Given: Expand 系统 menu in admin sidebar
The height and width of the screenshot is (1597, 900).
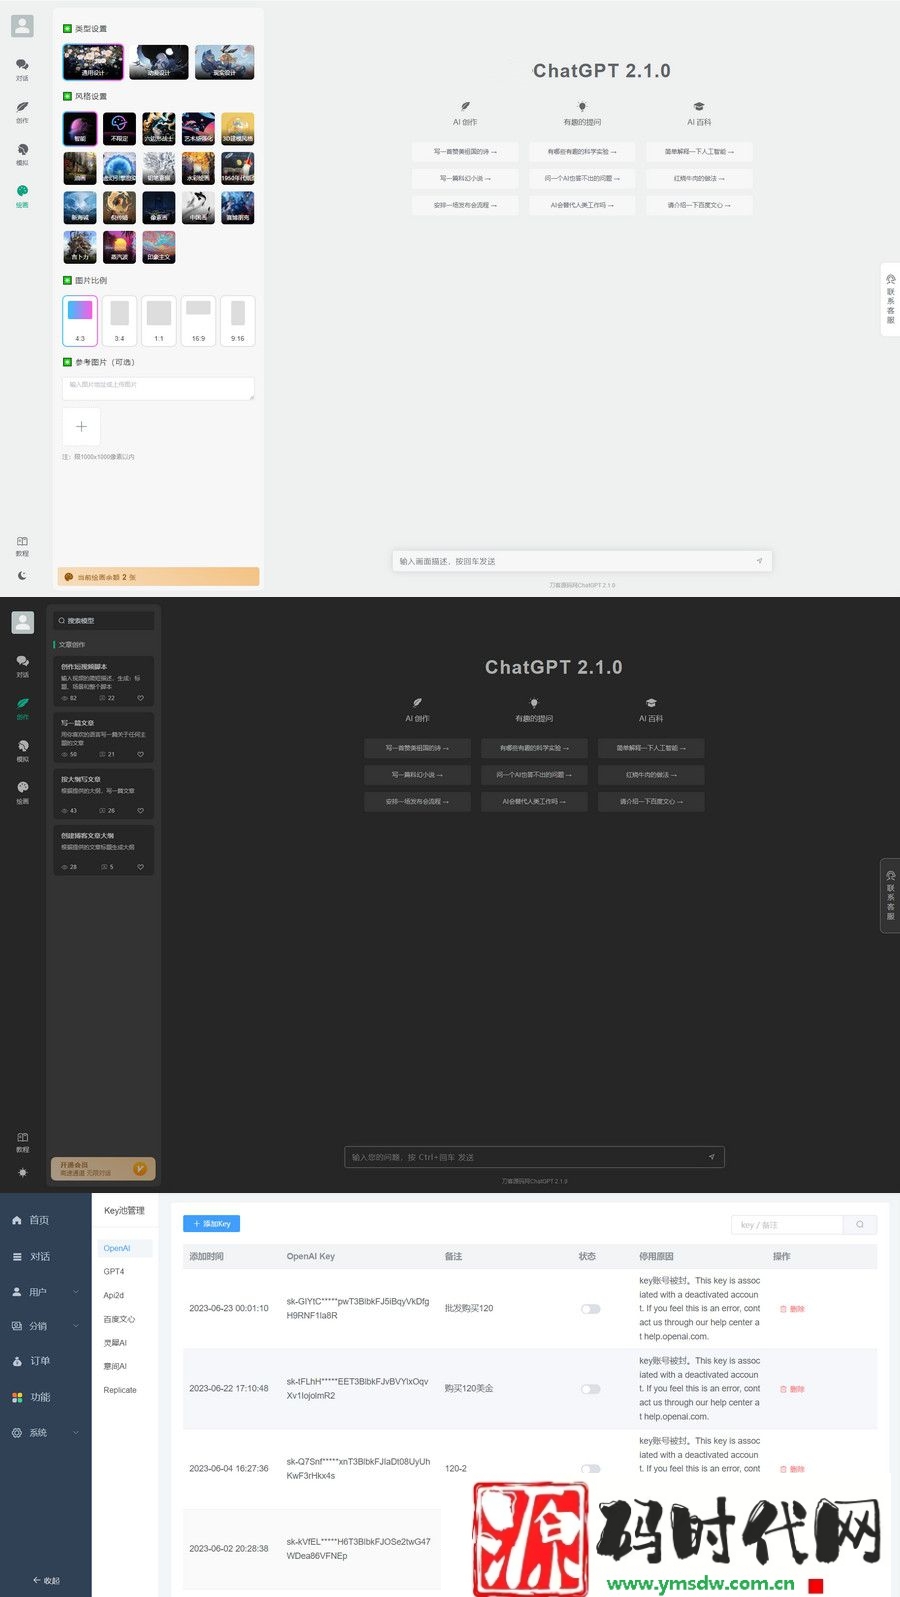Looking at the screenshot, I should click(45, 1433).
